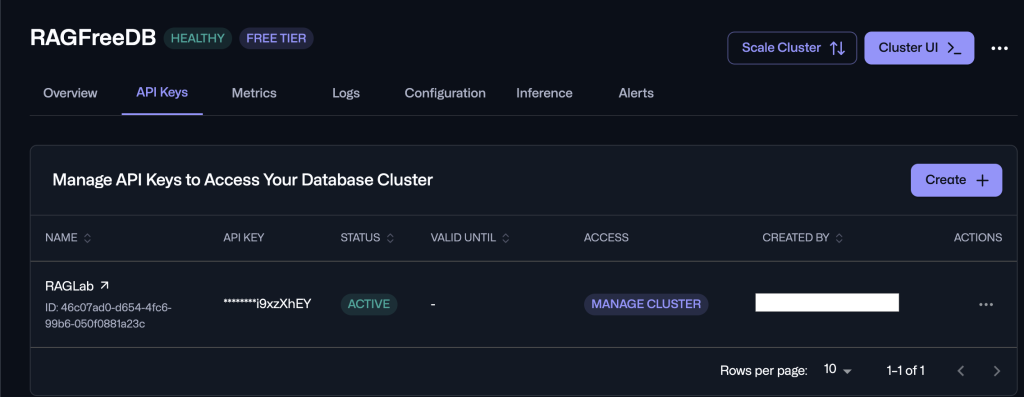The image size is (1024, 397).
Task: Sort by Name column arrows
Action: coord(88,238)
